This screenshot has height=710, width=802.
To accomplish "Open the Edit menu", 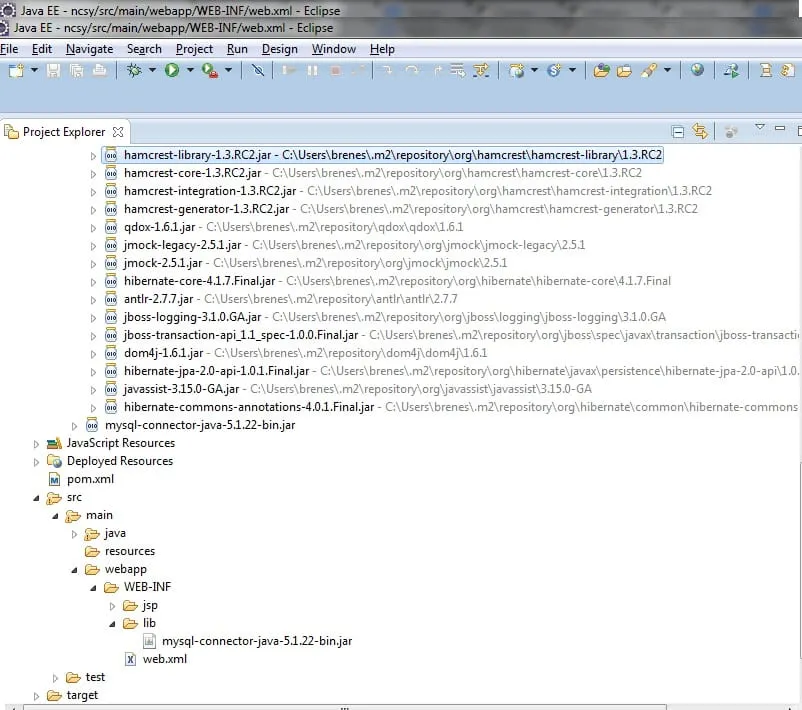I will (x=42, y=49).
